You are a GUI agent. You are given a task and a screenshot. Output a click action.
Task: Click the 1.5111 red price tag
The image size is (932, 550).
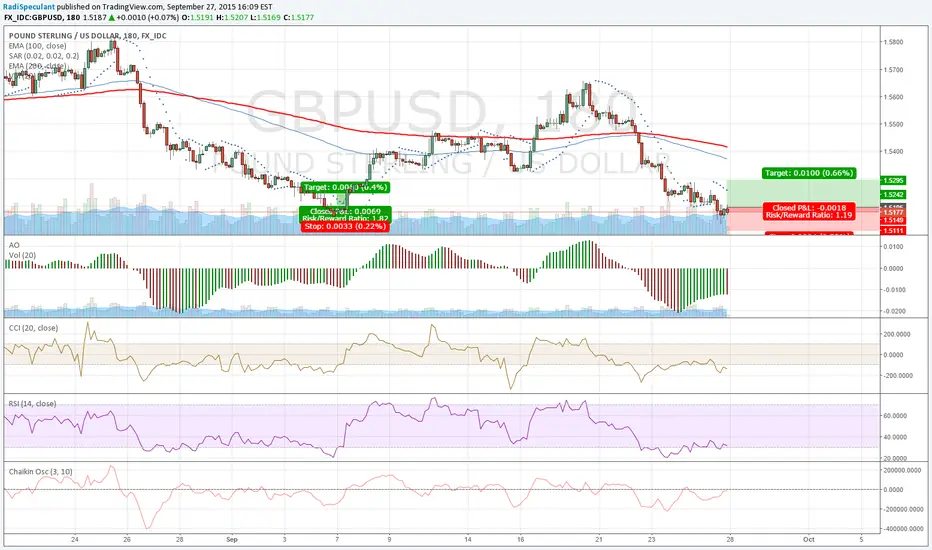click(x=893, y=231)
